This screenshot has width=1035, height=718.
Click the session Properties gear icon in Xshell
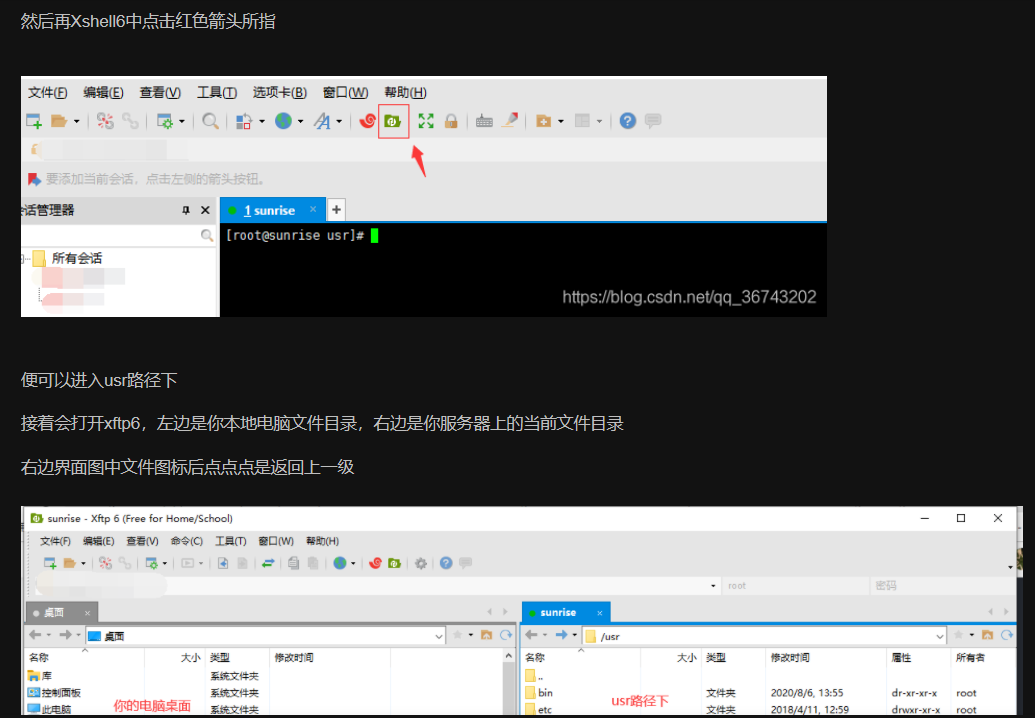[164, 121]
